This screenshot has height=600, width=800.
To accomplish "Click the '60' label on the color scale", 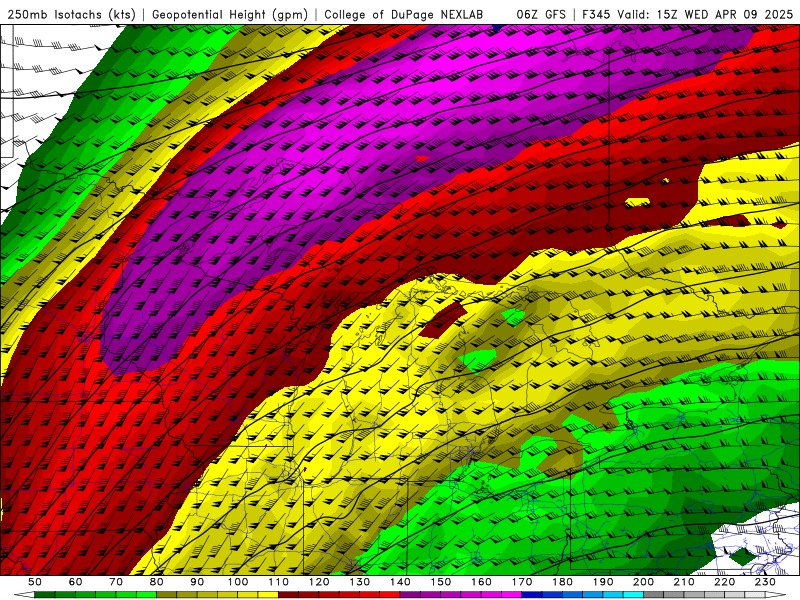I will (76, 582).
